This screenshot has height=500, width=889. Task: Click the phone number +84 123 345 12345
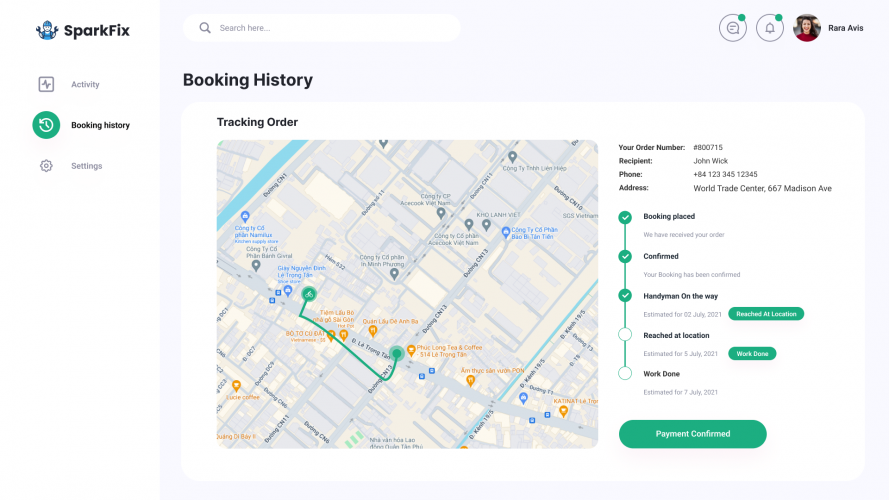coord(725,175)
